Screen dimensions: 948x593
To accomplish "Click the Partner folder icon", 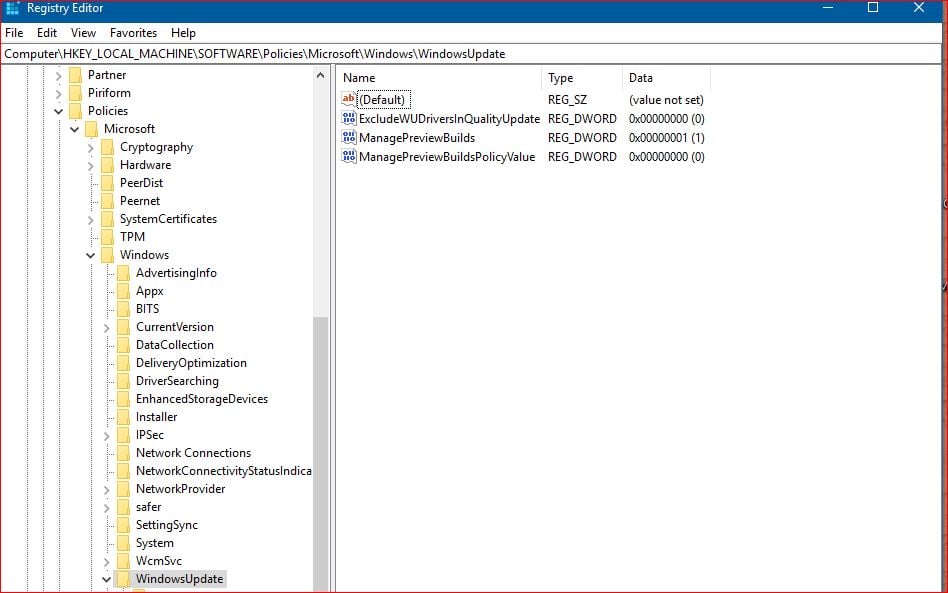I will click(x=76, y=75).
